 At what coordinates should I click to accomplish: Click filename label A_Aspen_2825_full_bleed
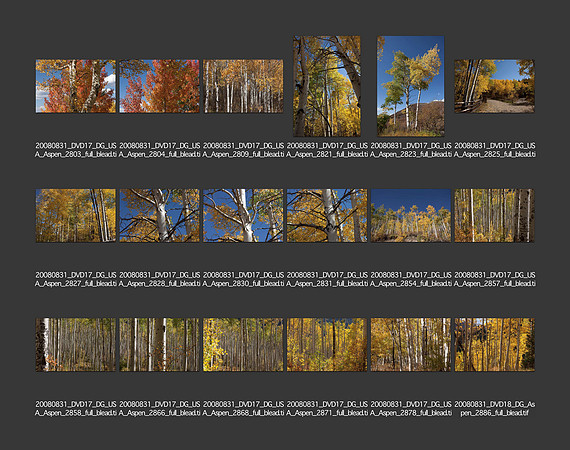point(494,154)
